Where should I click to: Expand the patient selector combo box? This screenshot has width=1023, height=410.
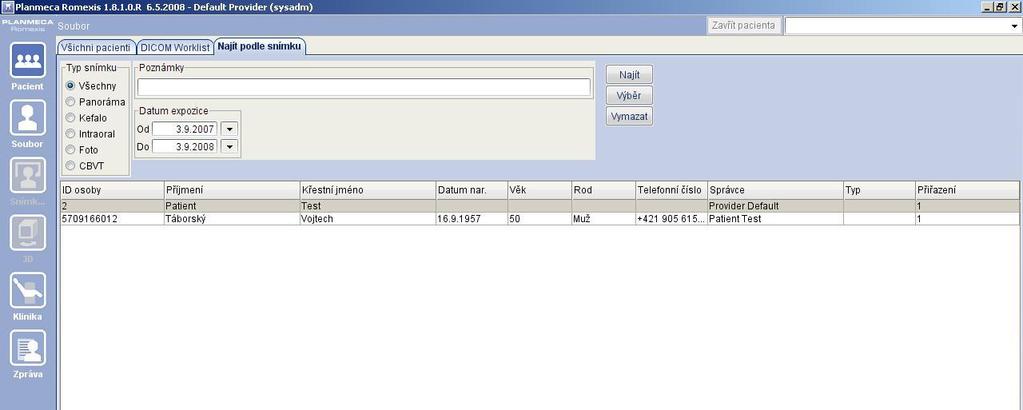[x=1015, y=26]
